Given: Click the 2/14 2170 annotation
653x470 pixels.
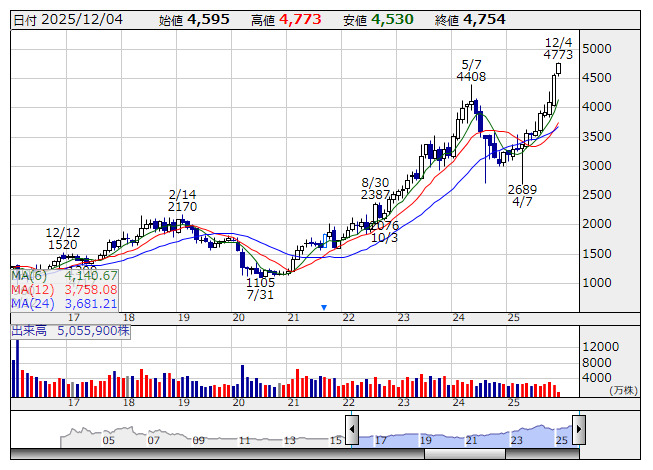Looking at the screenshot, I should point(182,201).
